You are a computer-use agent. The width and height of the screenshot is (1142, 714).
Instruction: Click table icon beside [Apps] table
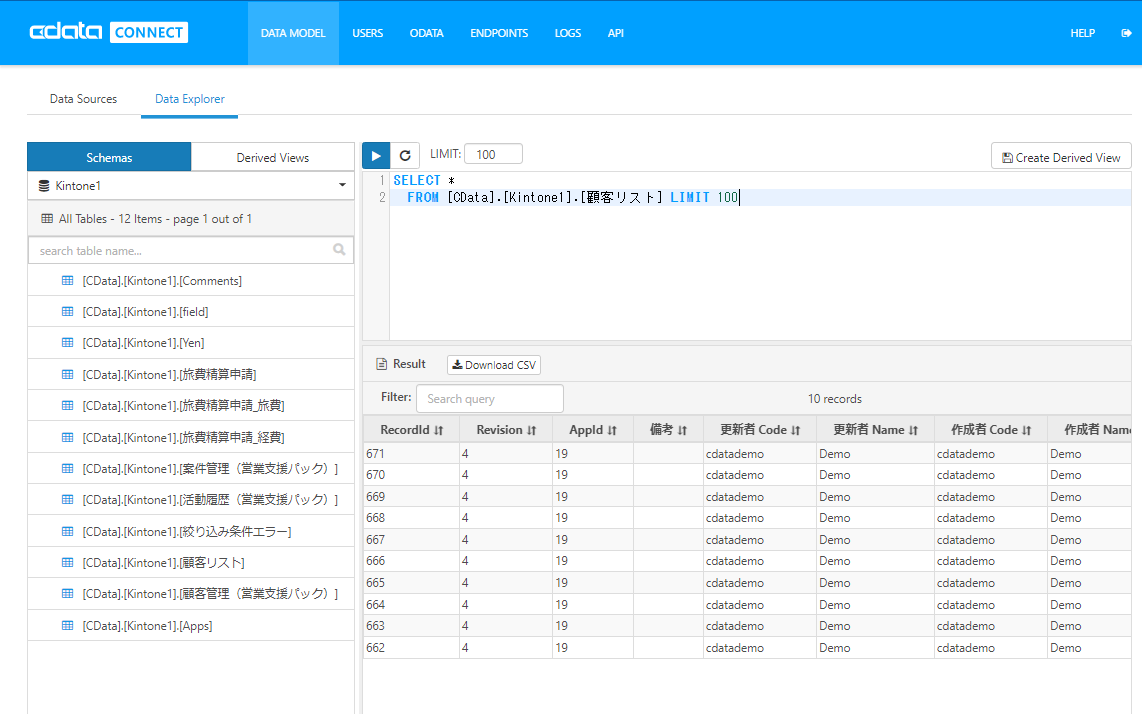[68, 625]
